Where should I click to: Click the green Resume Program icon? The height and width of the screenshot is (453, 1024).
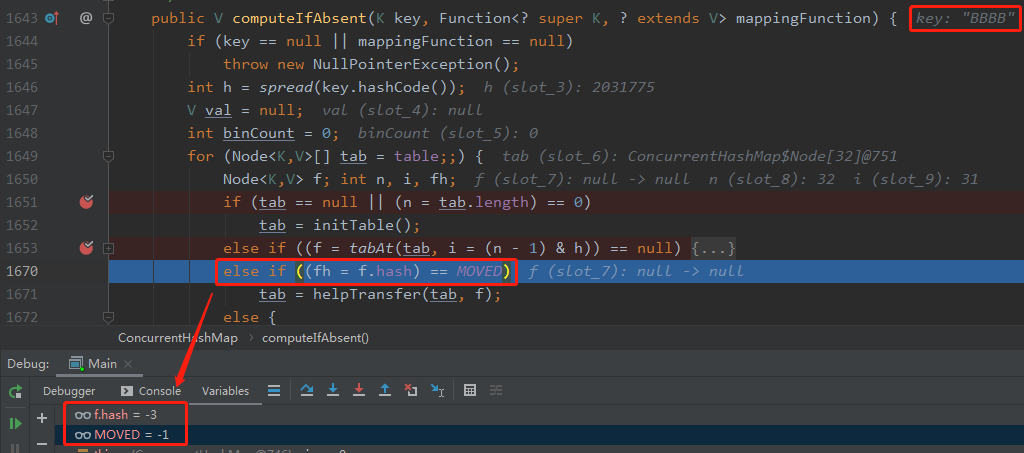coord(15,423)
